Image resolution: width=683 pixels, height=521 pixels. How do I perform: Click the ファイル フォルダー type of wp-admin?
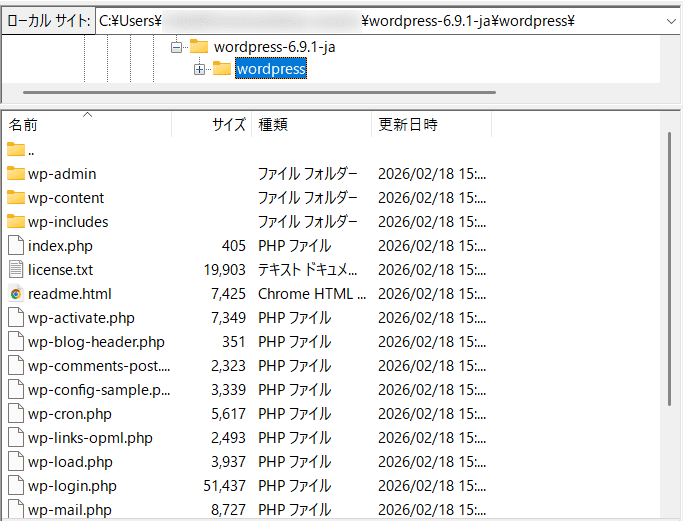tap(308, 174)
